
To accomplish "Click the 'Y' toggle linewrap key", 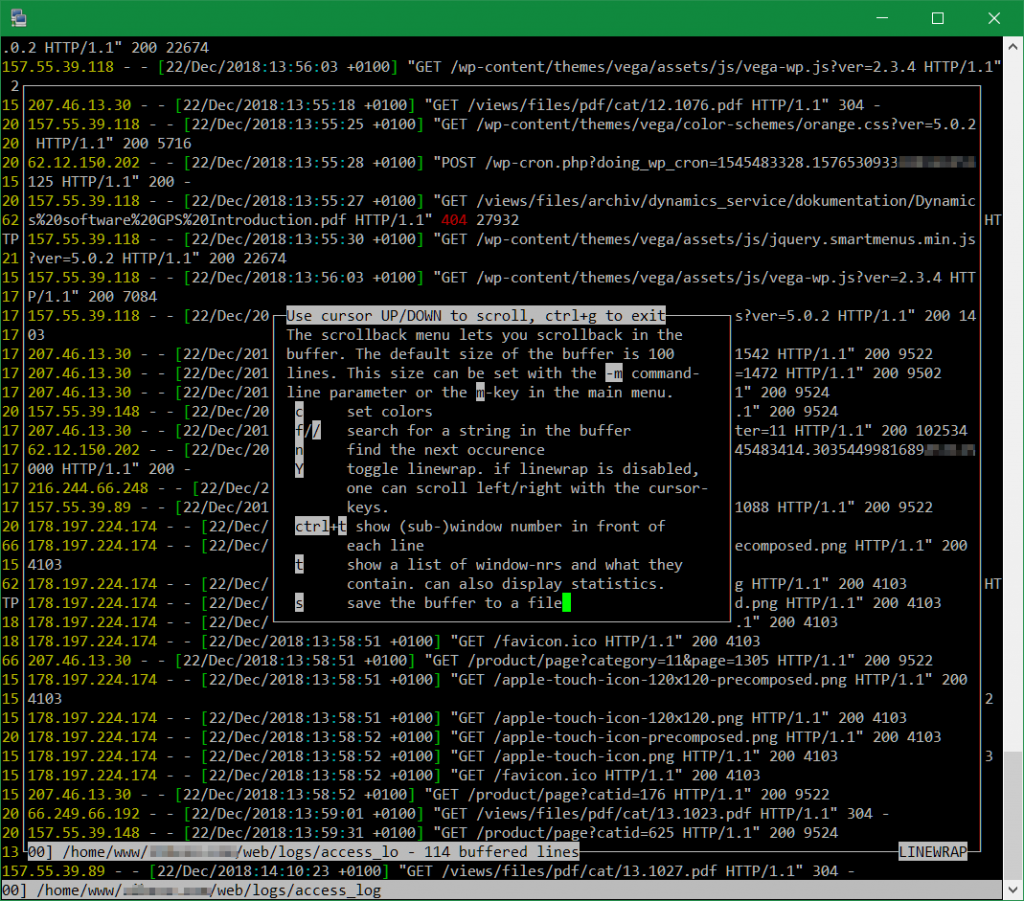I will tap(299, 469).
